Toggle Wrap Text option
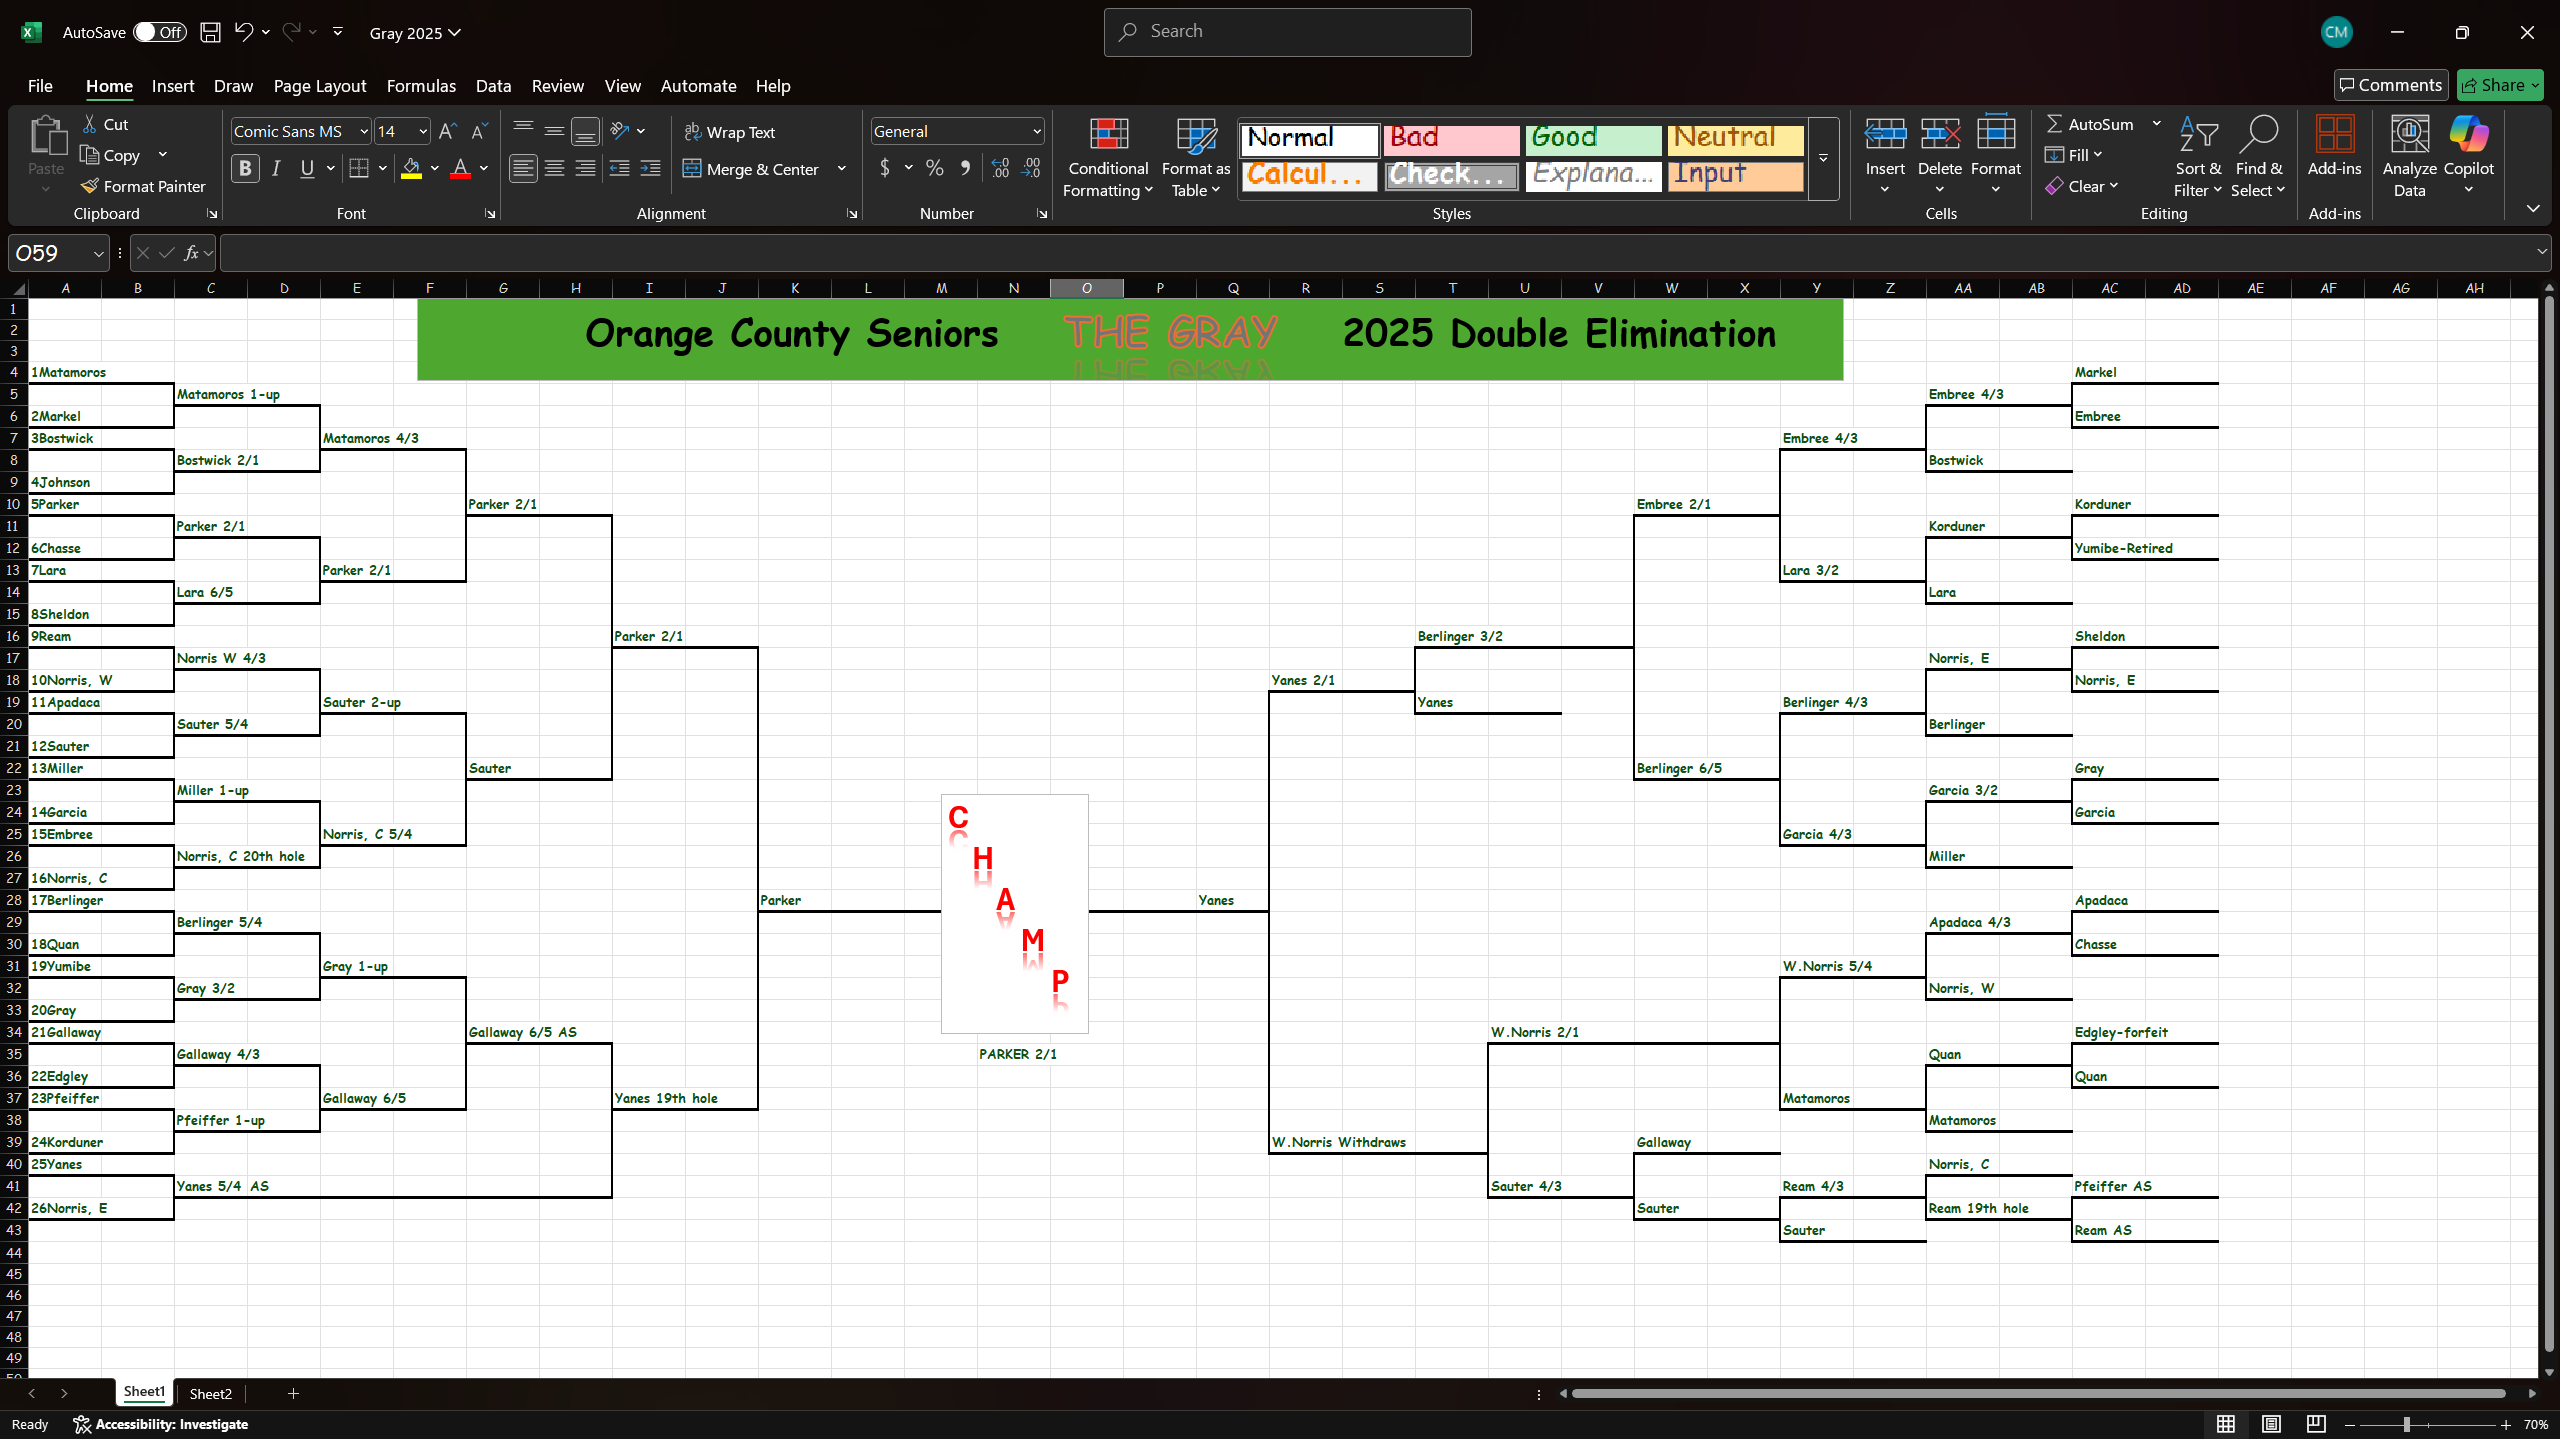The width and height of the screenshot is (2560, 1440). pyautogui.click(x=730, y=132)
